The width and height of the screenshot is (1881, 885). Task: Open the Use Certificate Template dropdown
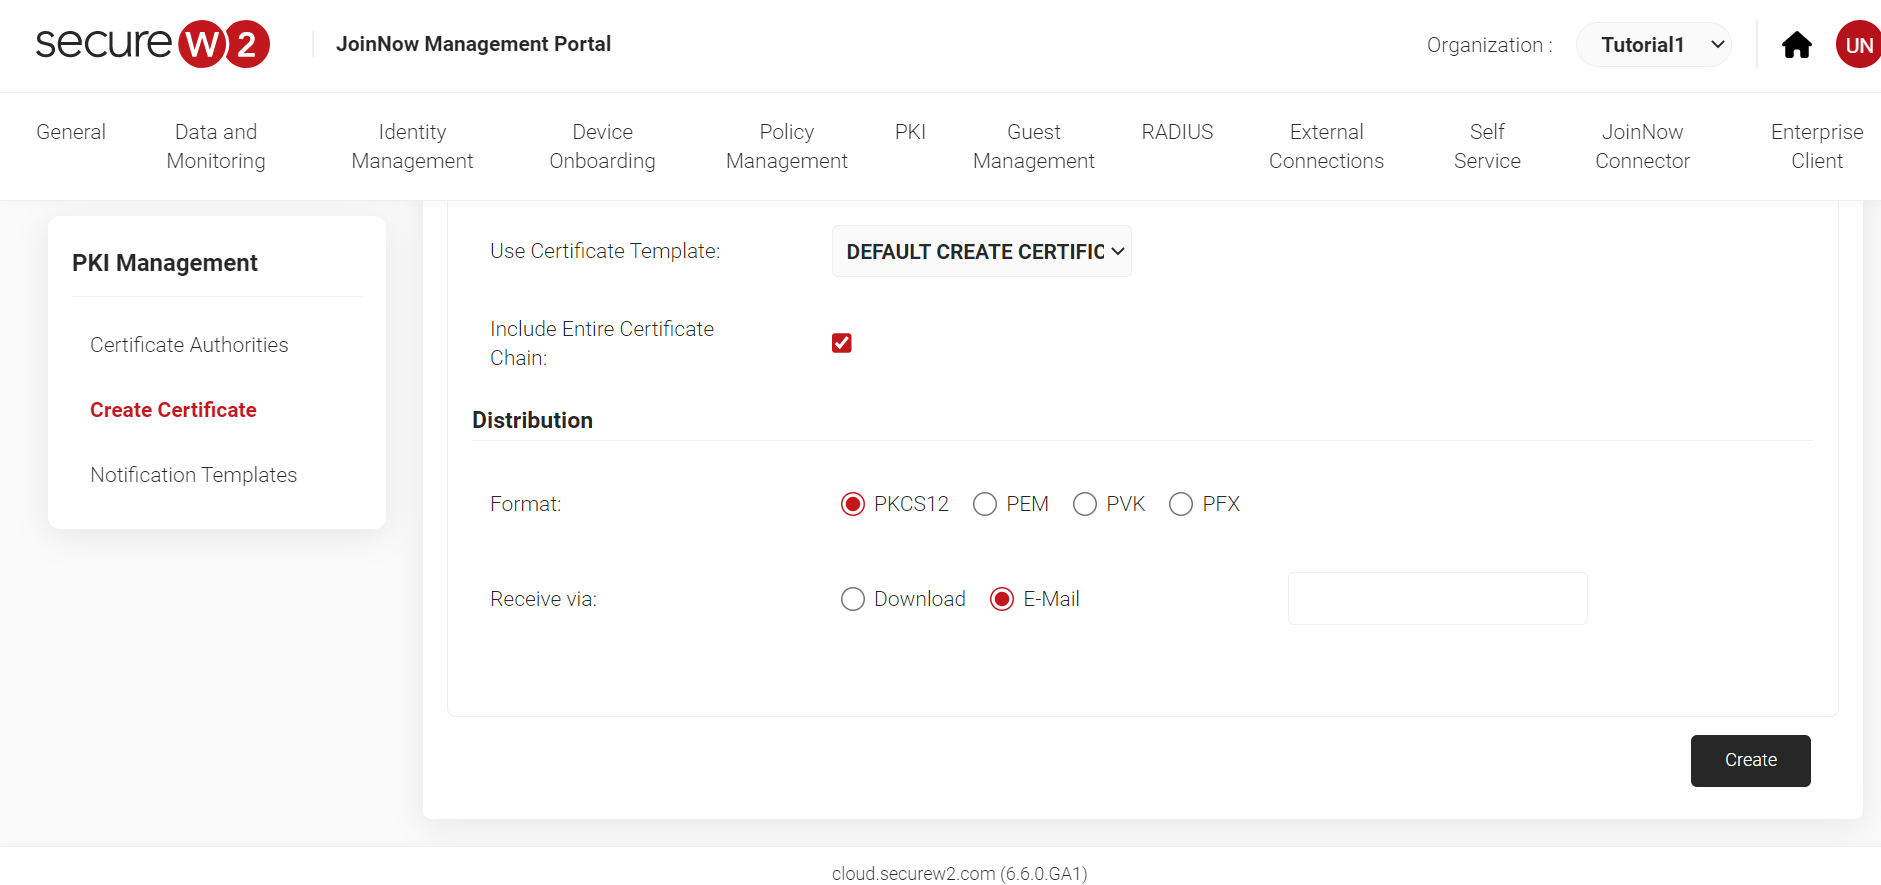(981, 251)
